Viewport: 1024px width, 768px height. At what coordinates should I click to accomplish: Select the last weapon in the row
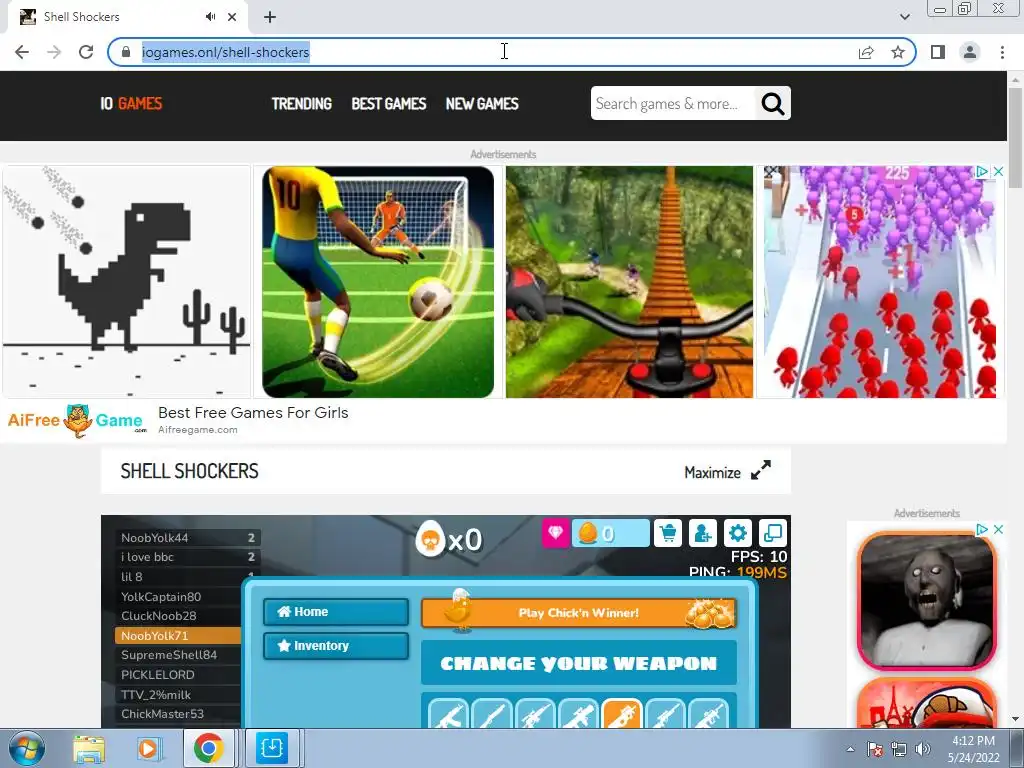709,713
